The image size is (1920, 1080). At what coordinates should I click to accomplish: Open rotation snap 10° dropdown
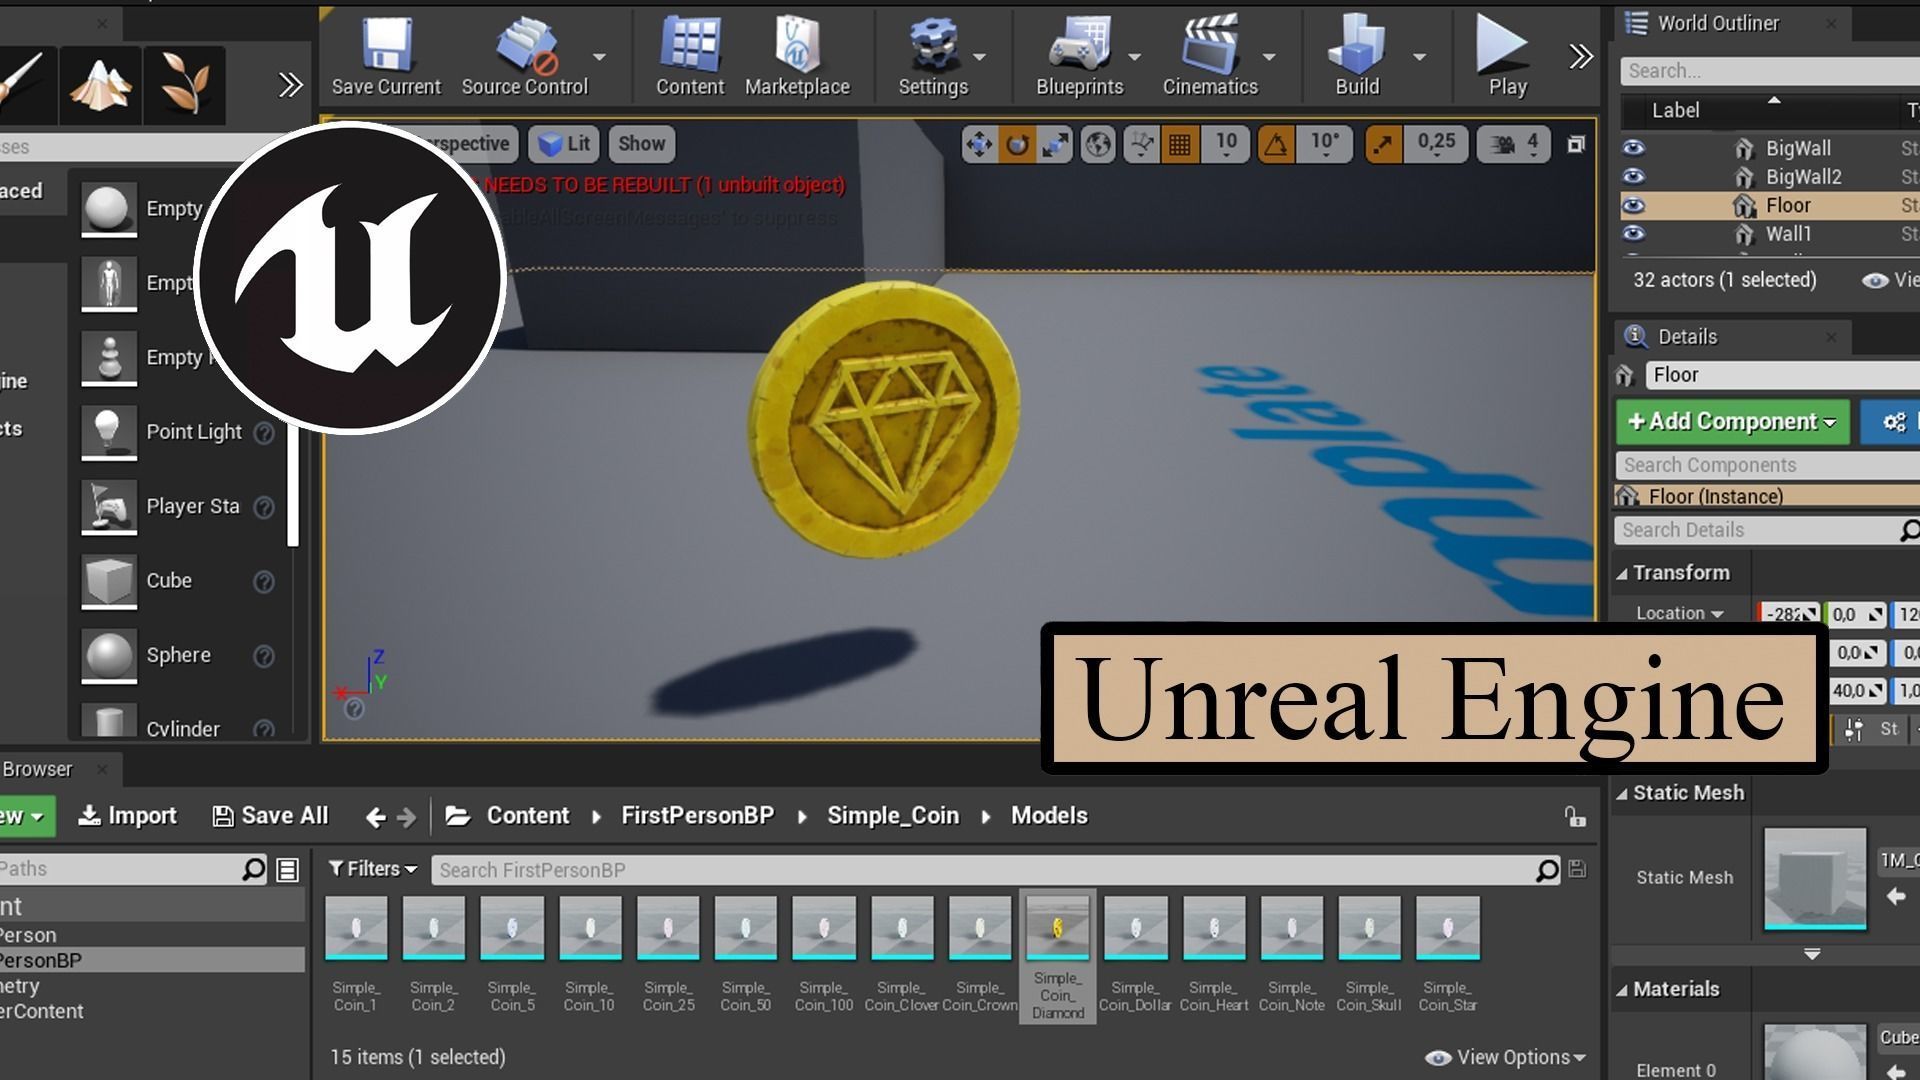pyautogui.click(x=1325, y=144)
